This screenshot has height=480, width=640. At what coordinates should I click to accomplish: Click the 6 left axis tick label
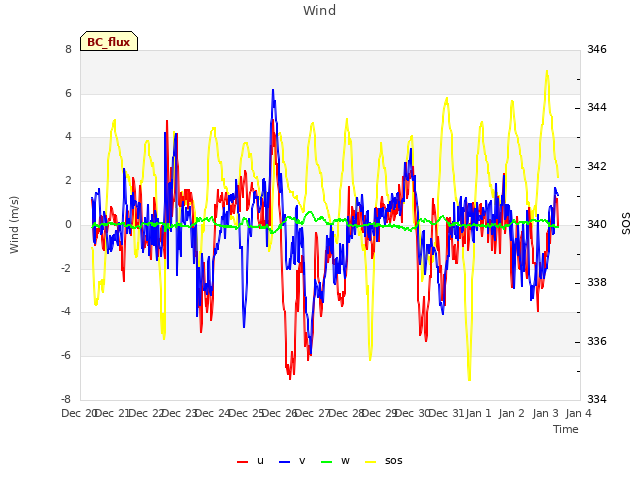pos(68,93)
